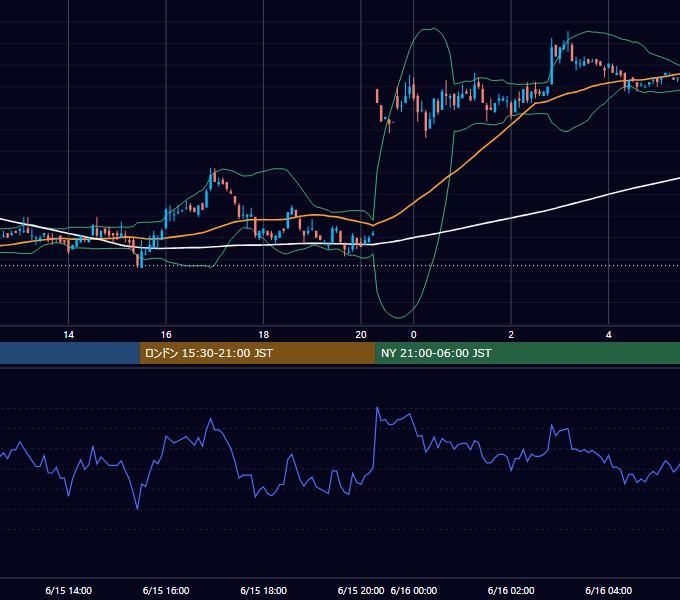Click the London session bar 15:30-21:00 JST

coord(257,353)
